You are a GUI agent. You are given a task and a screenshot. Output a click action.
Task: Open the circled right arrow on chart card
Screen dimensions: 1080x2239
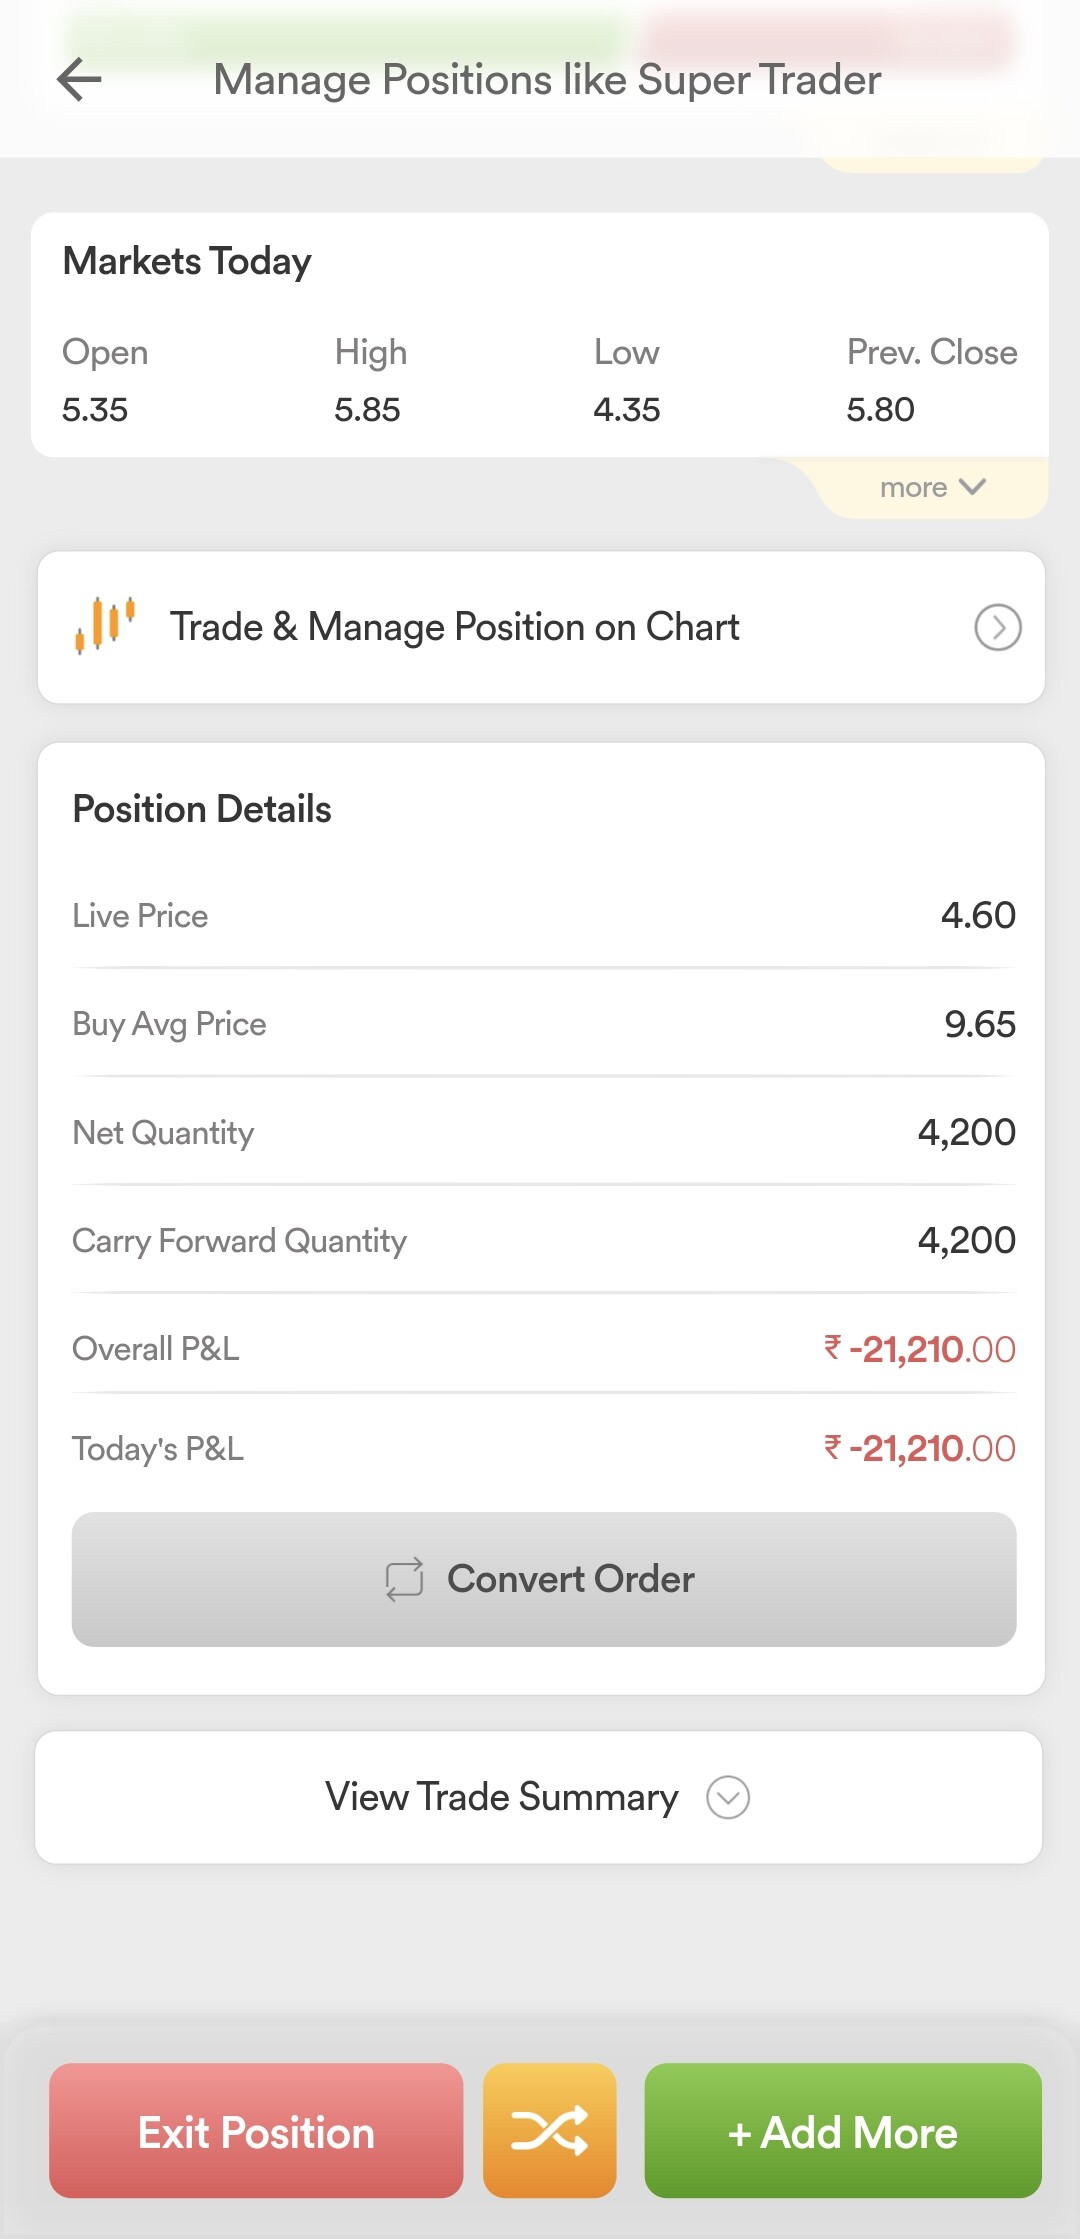pyautogui.click(x=997, y=627)
